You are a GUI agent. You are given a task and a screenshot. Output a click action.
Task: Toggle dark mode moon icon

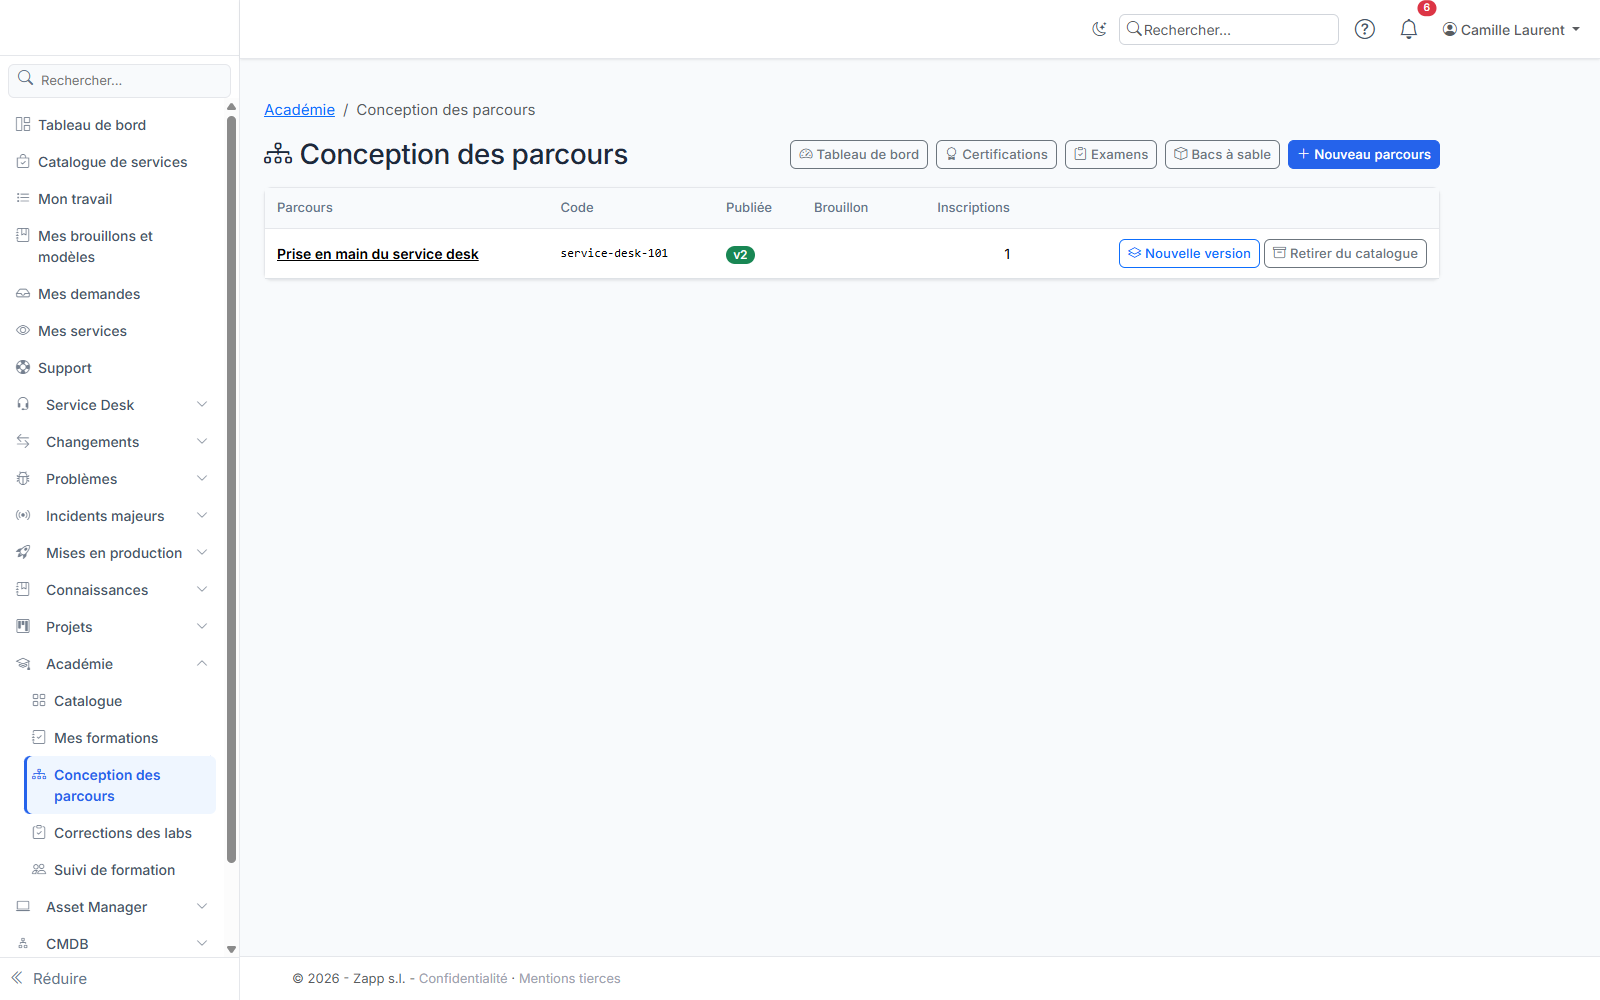(x=1099, y=29)
